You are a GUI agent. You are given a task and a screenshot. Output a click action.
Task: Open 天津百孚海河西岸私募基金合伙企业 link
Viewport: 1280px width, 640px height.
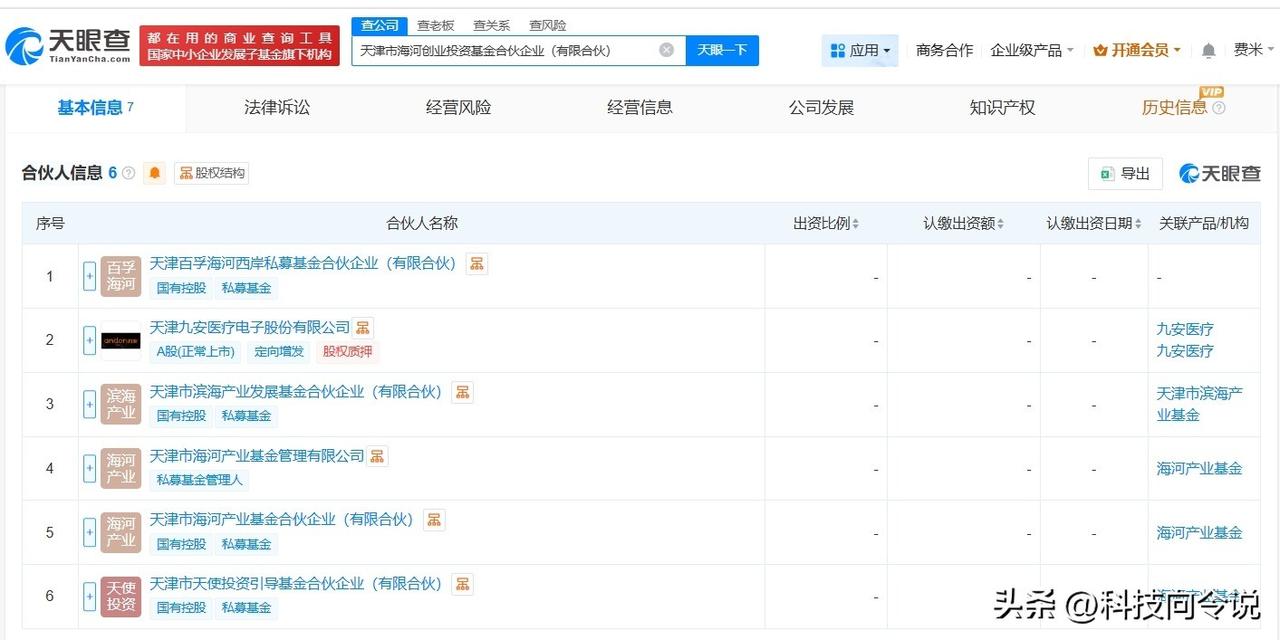303,264
